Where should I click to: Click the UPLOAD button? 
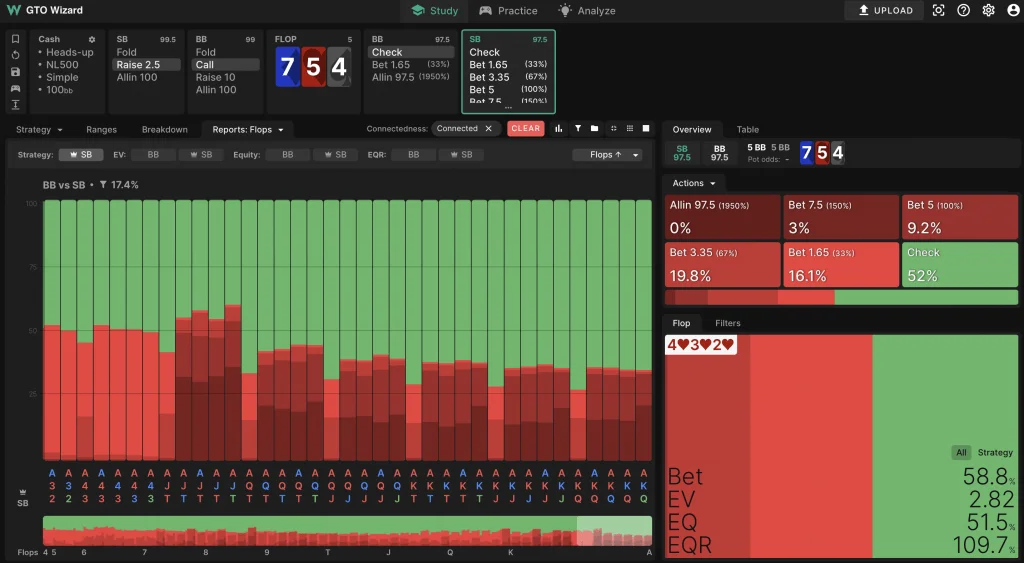point(884,11)
